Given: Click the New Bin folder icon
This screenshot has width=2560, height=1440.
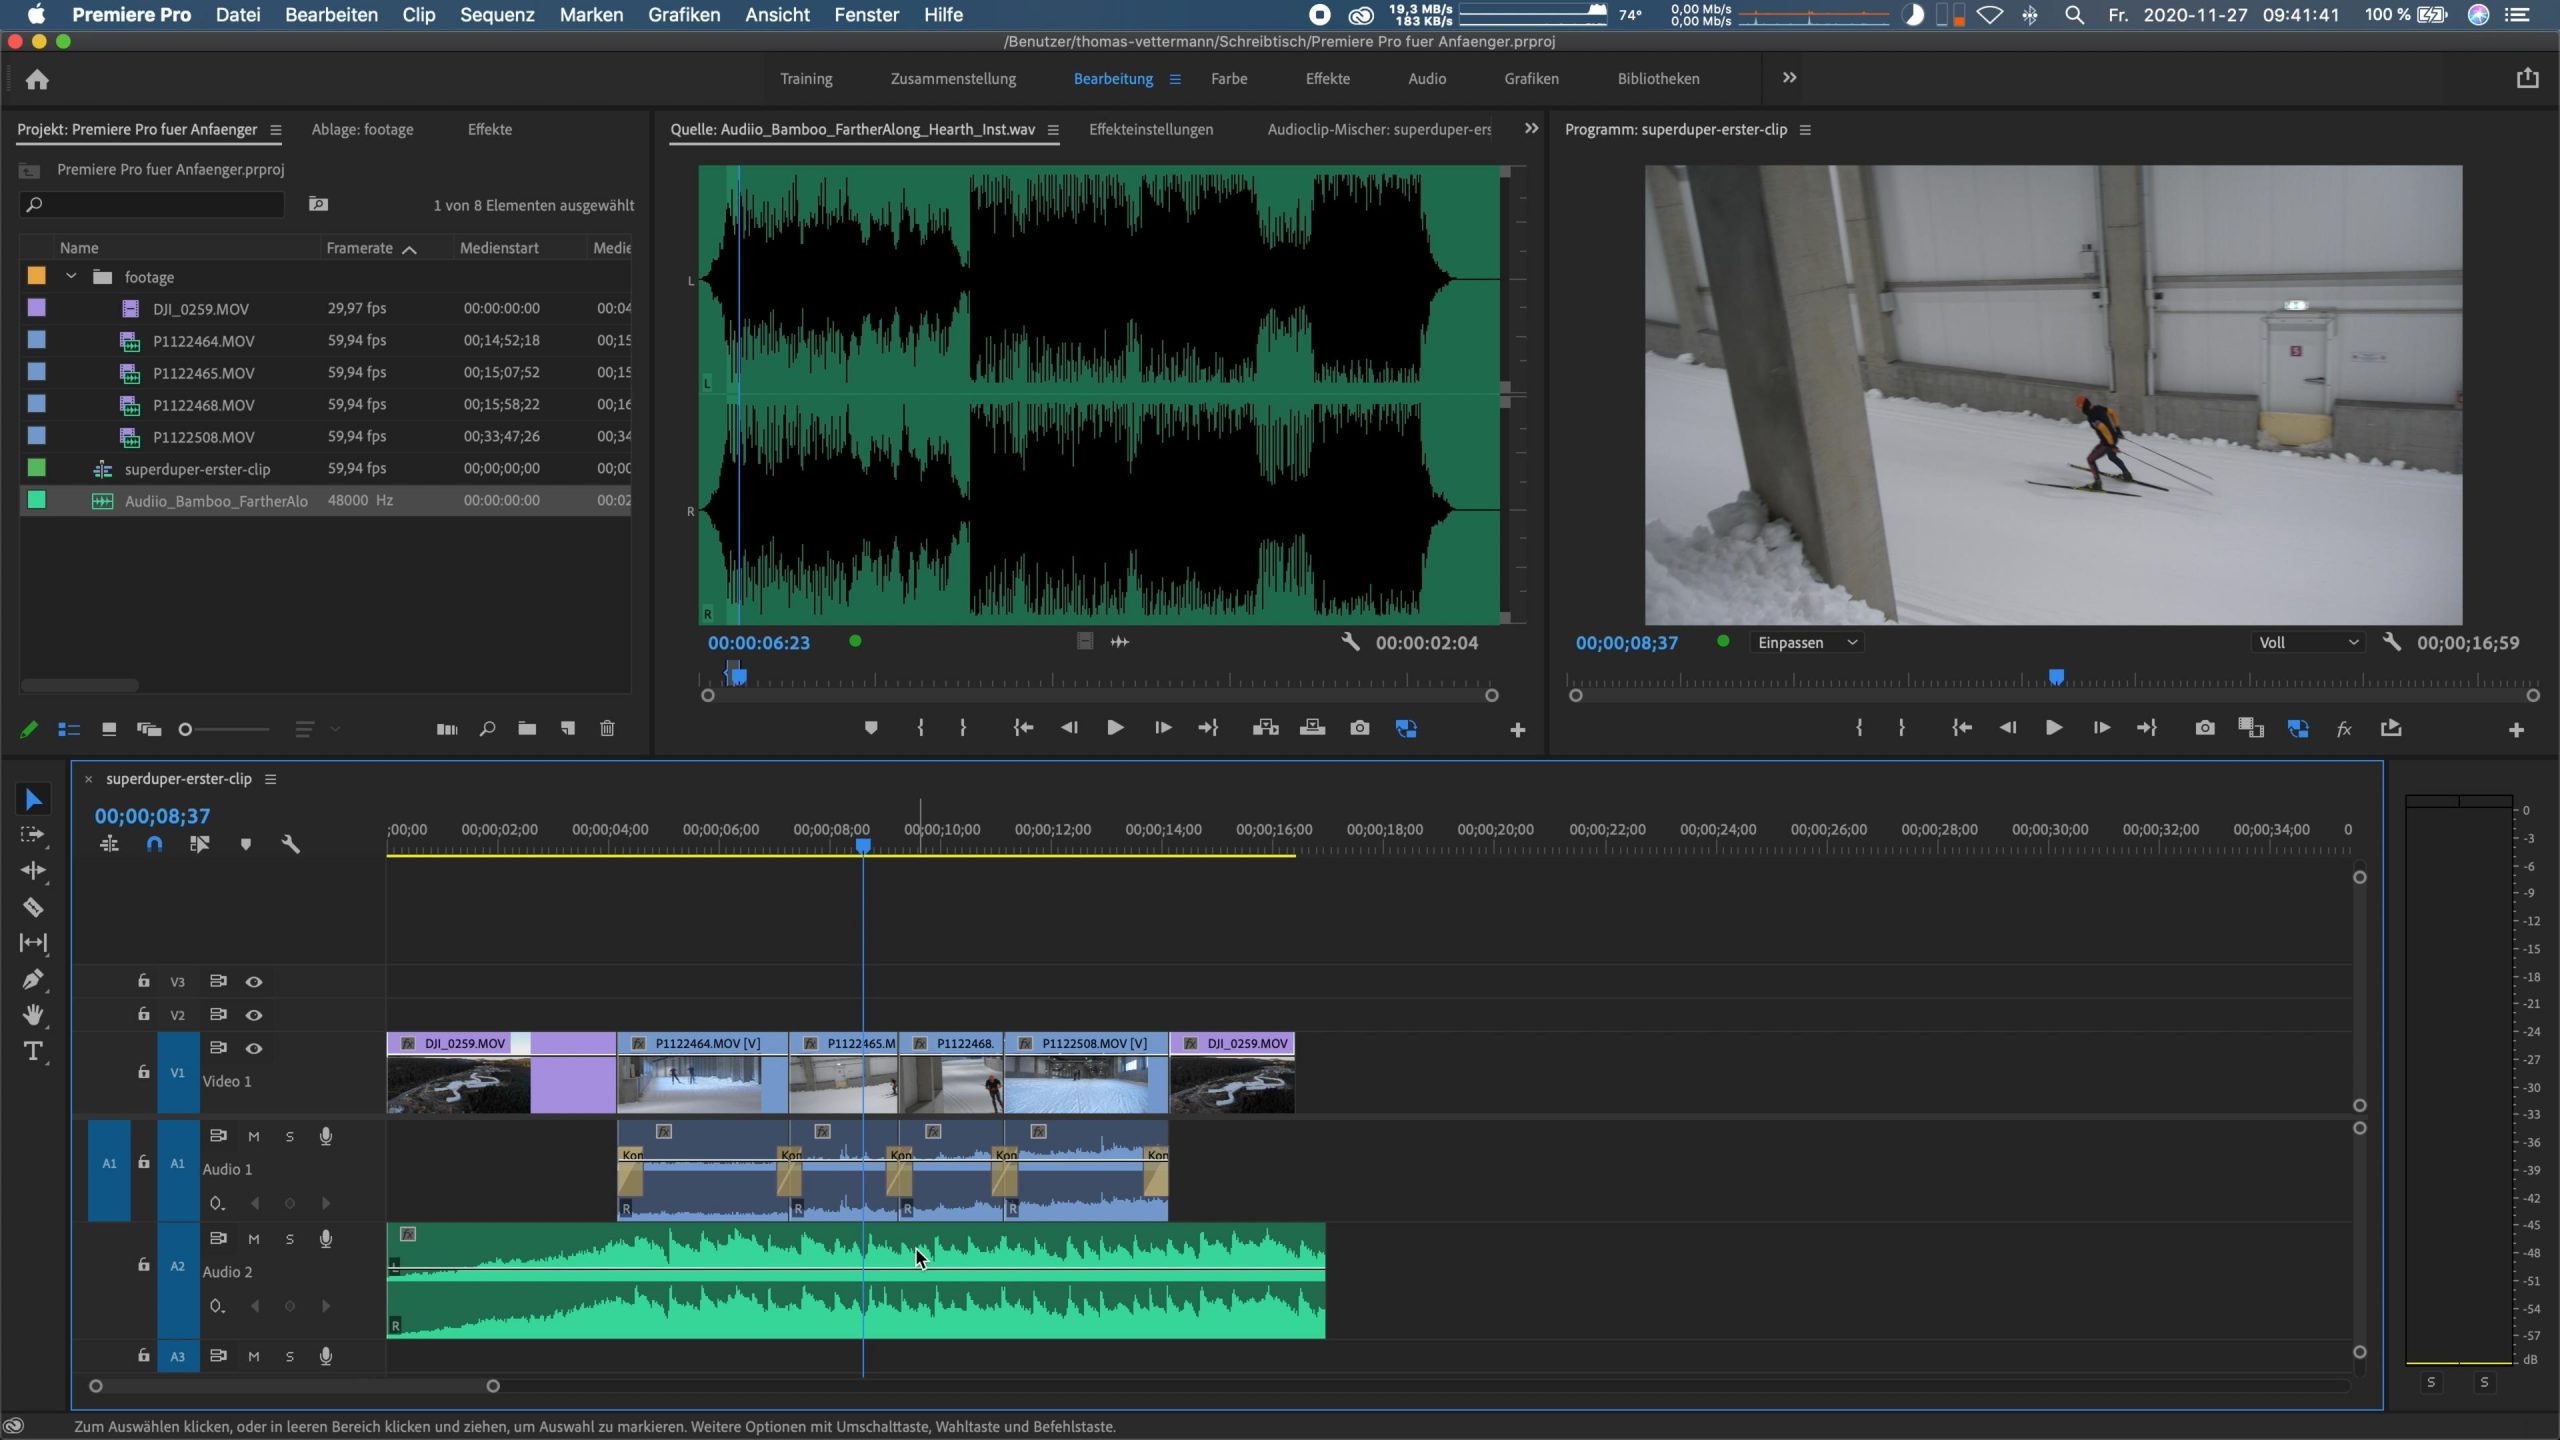Looking at the screenshot, I should [x=527, y=729].
